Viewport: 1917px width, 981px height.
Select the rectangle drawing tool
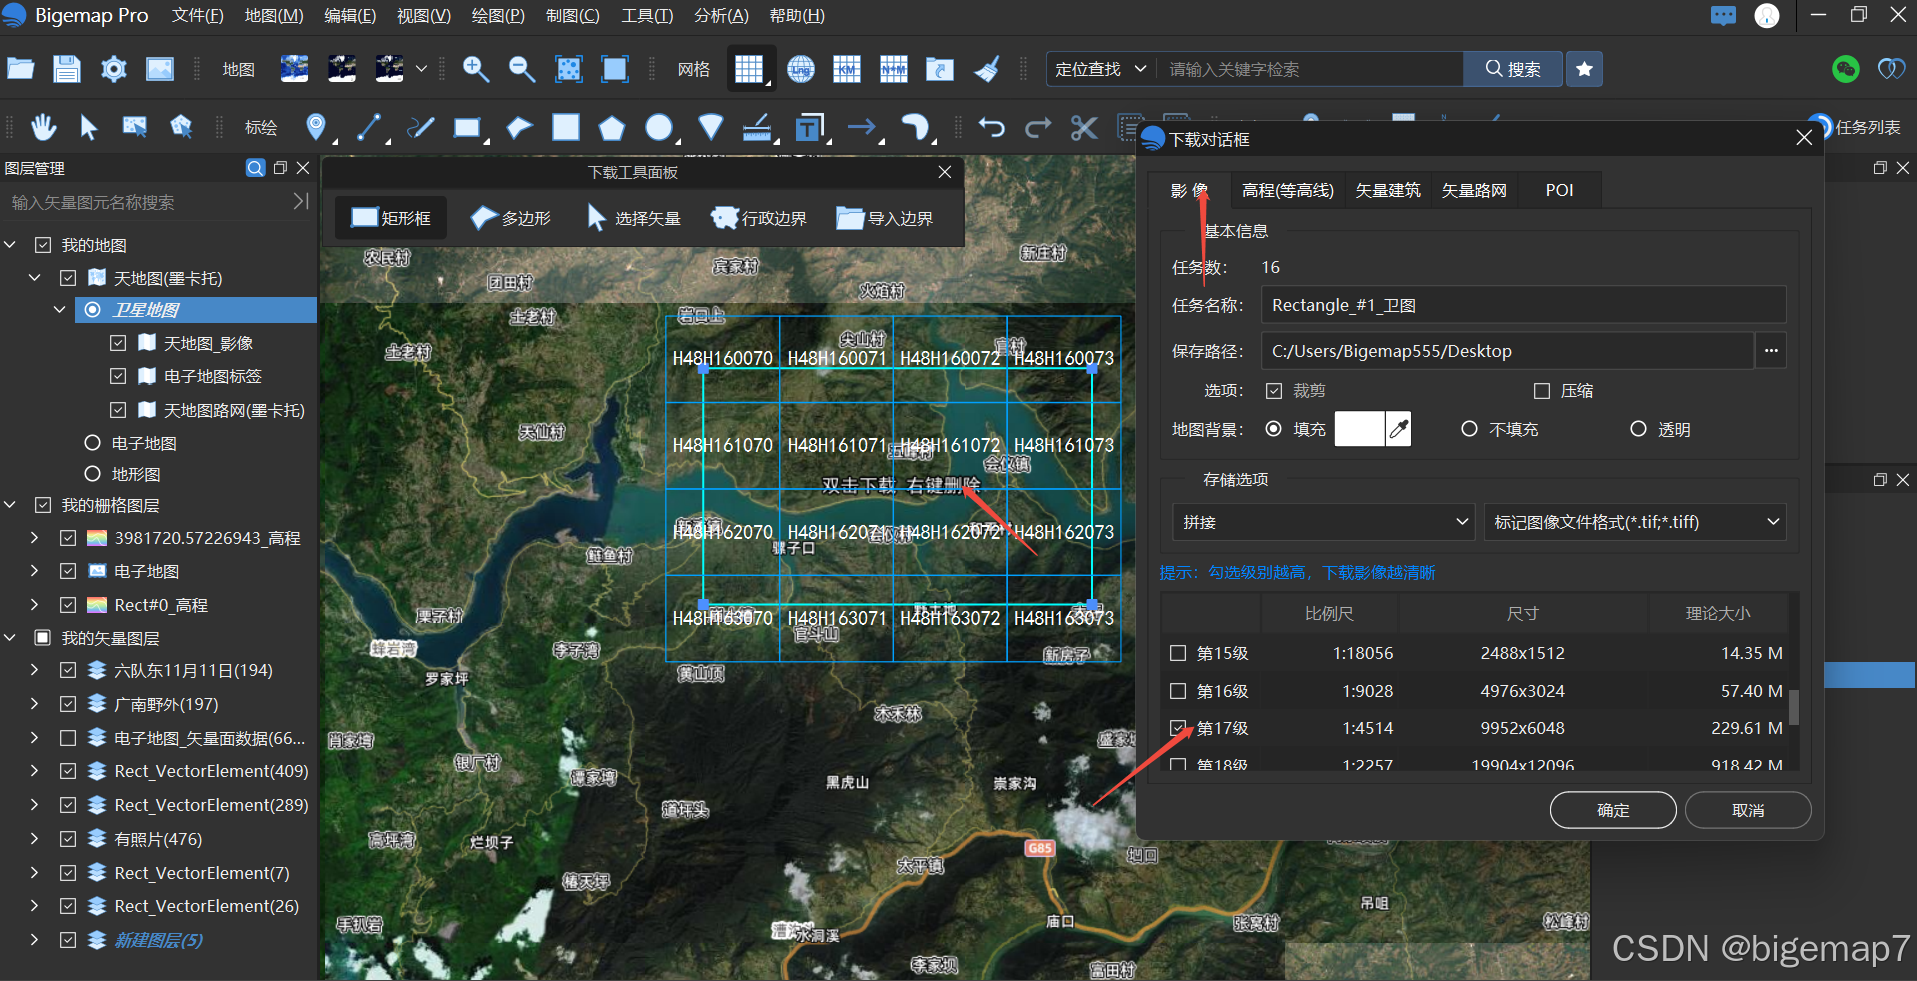[466, 127]
